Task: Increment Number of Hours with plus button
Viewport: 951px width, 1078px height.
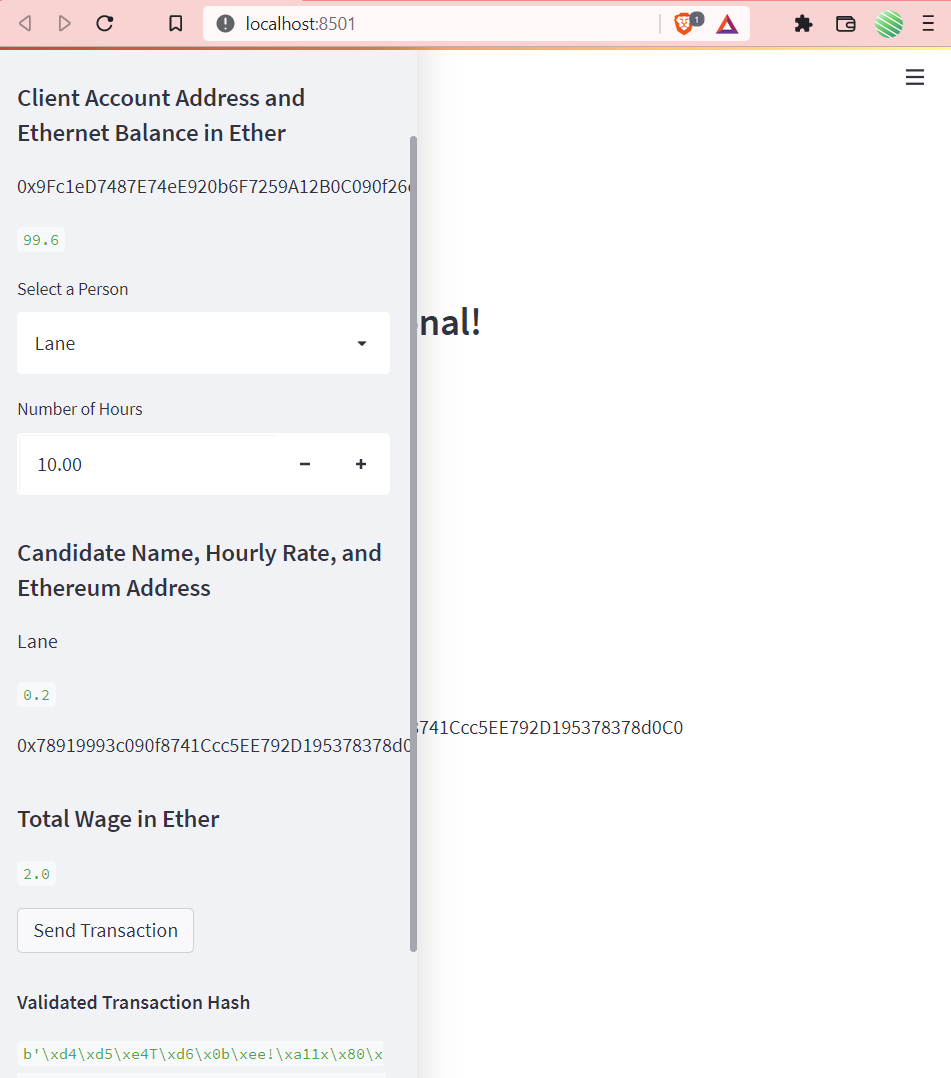Action: (361, 464)
